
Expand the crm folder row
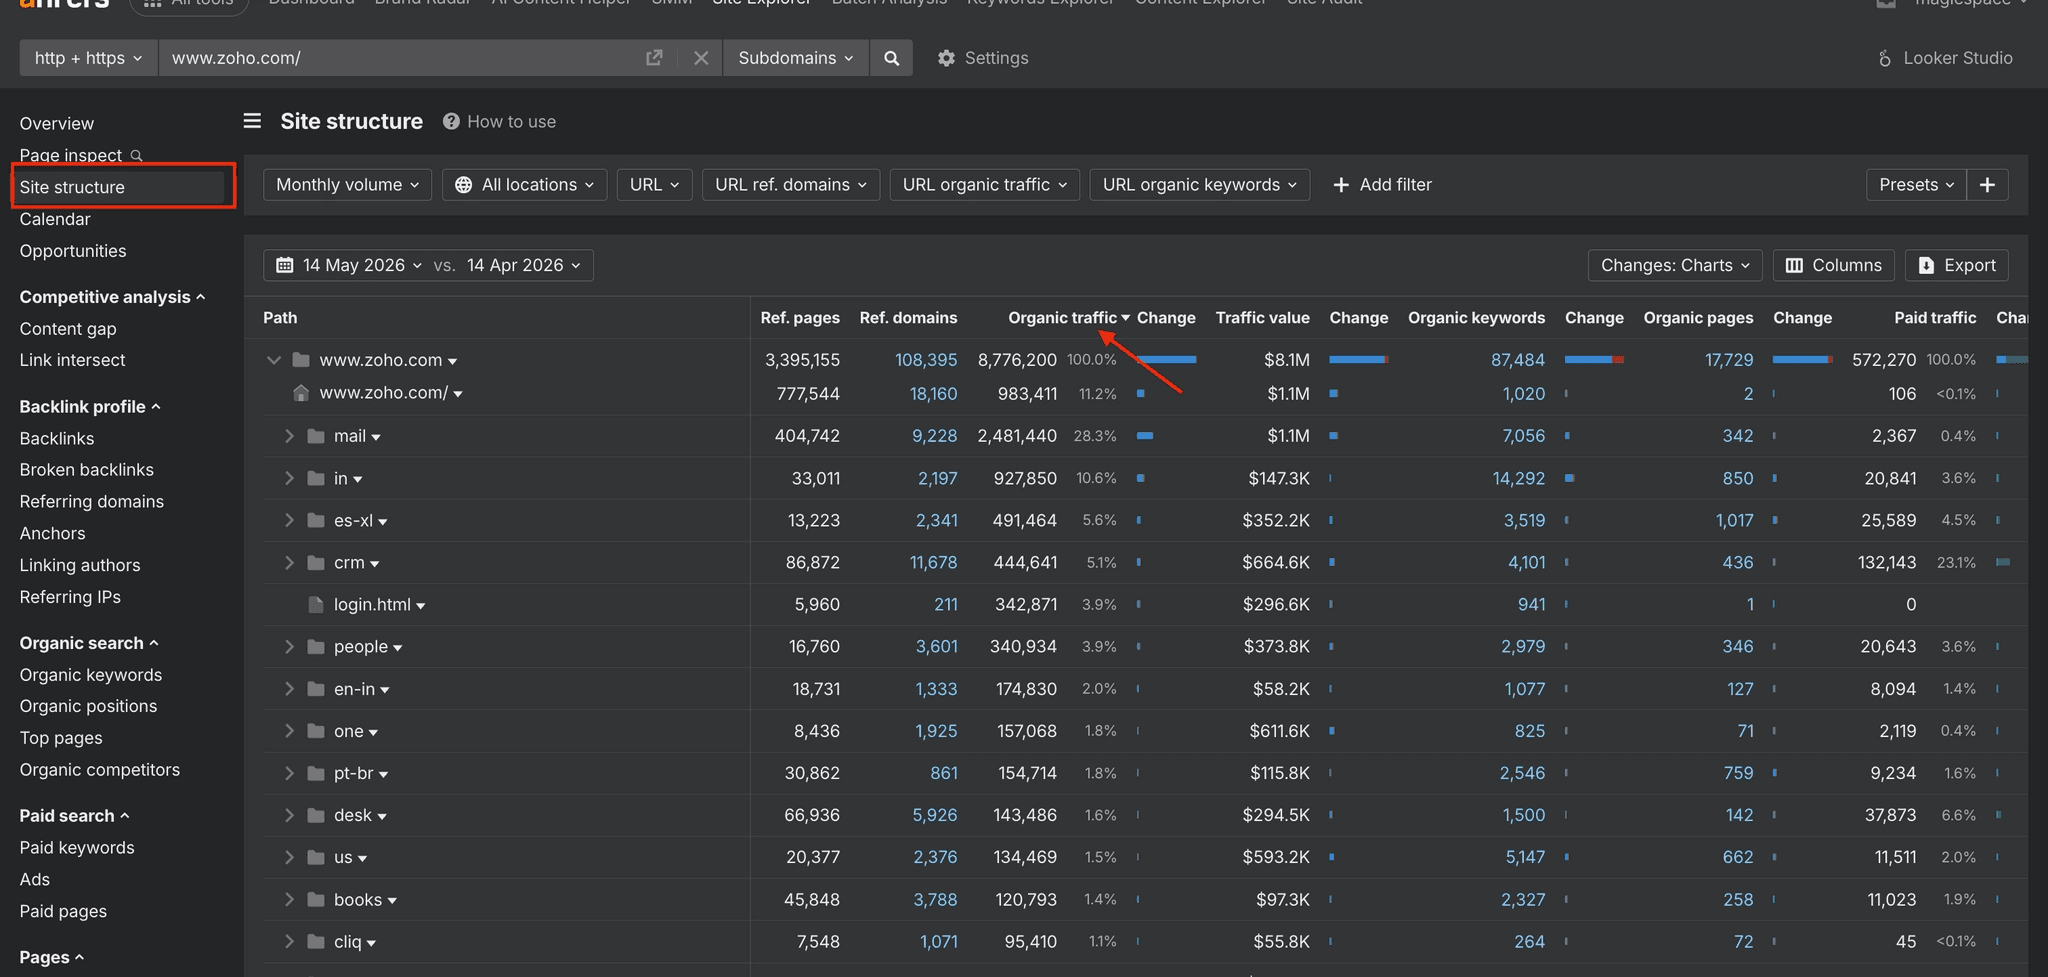coord(288,563)
